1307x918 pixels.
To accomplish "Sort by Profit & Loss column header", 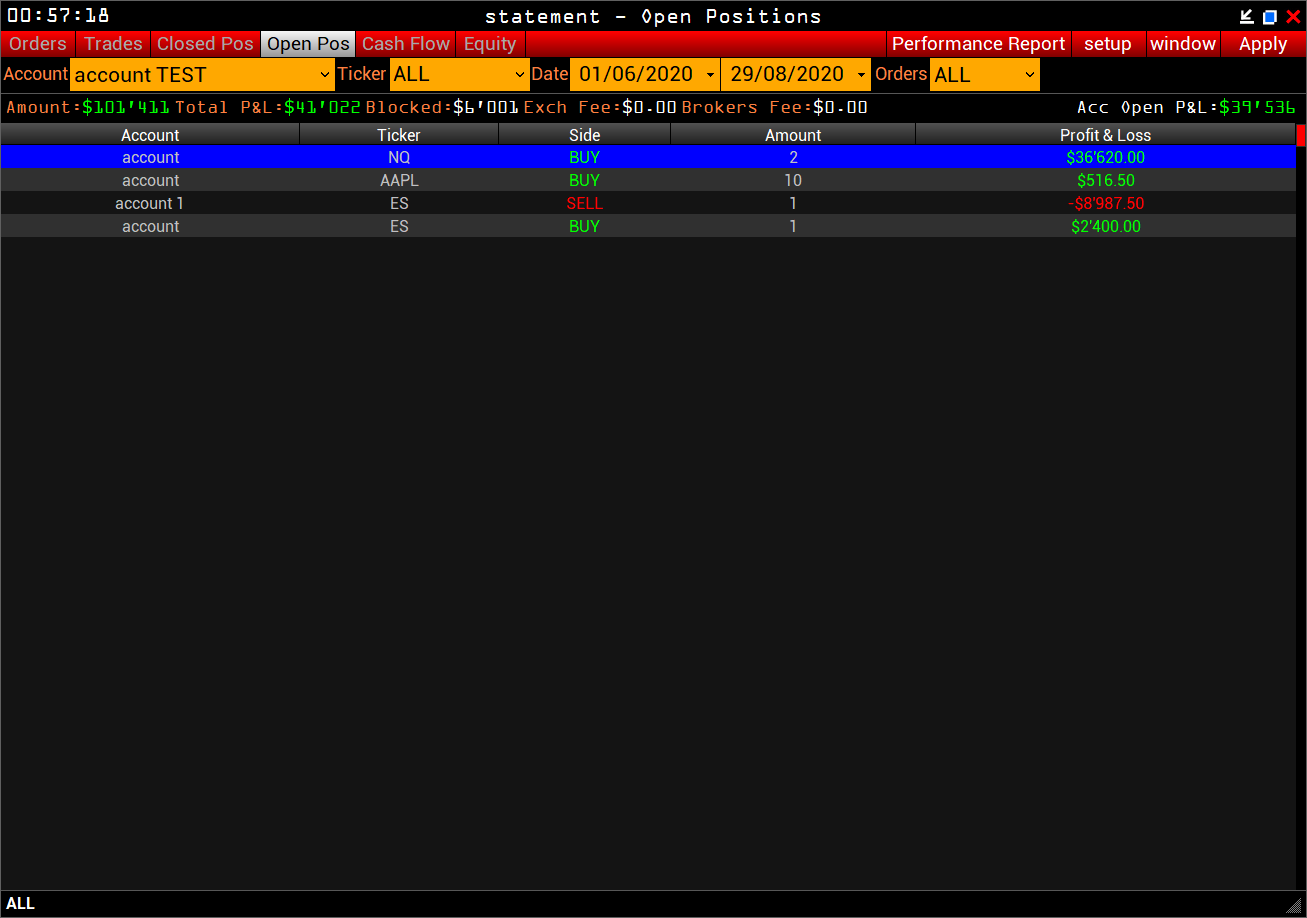I will [1105, 135].
